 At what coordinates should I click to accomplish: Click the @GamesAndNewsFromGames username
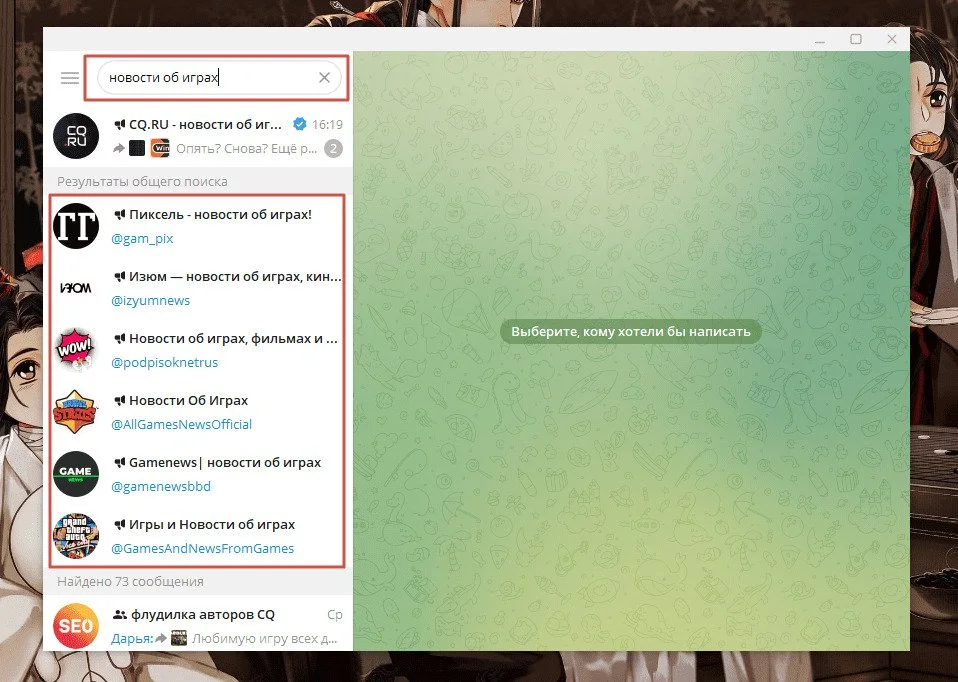[x=202, y=549]
